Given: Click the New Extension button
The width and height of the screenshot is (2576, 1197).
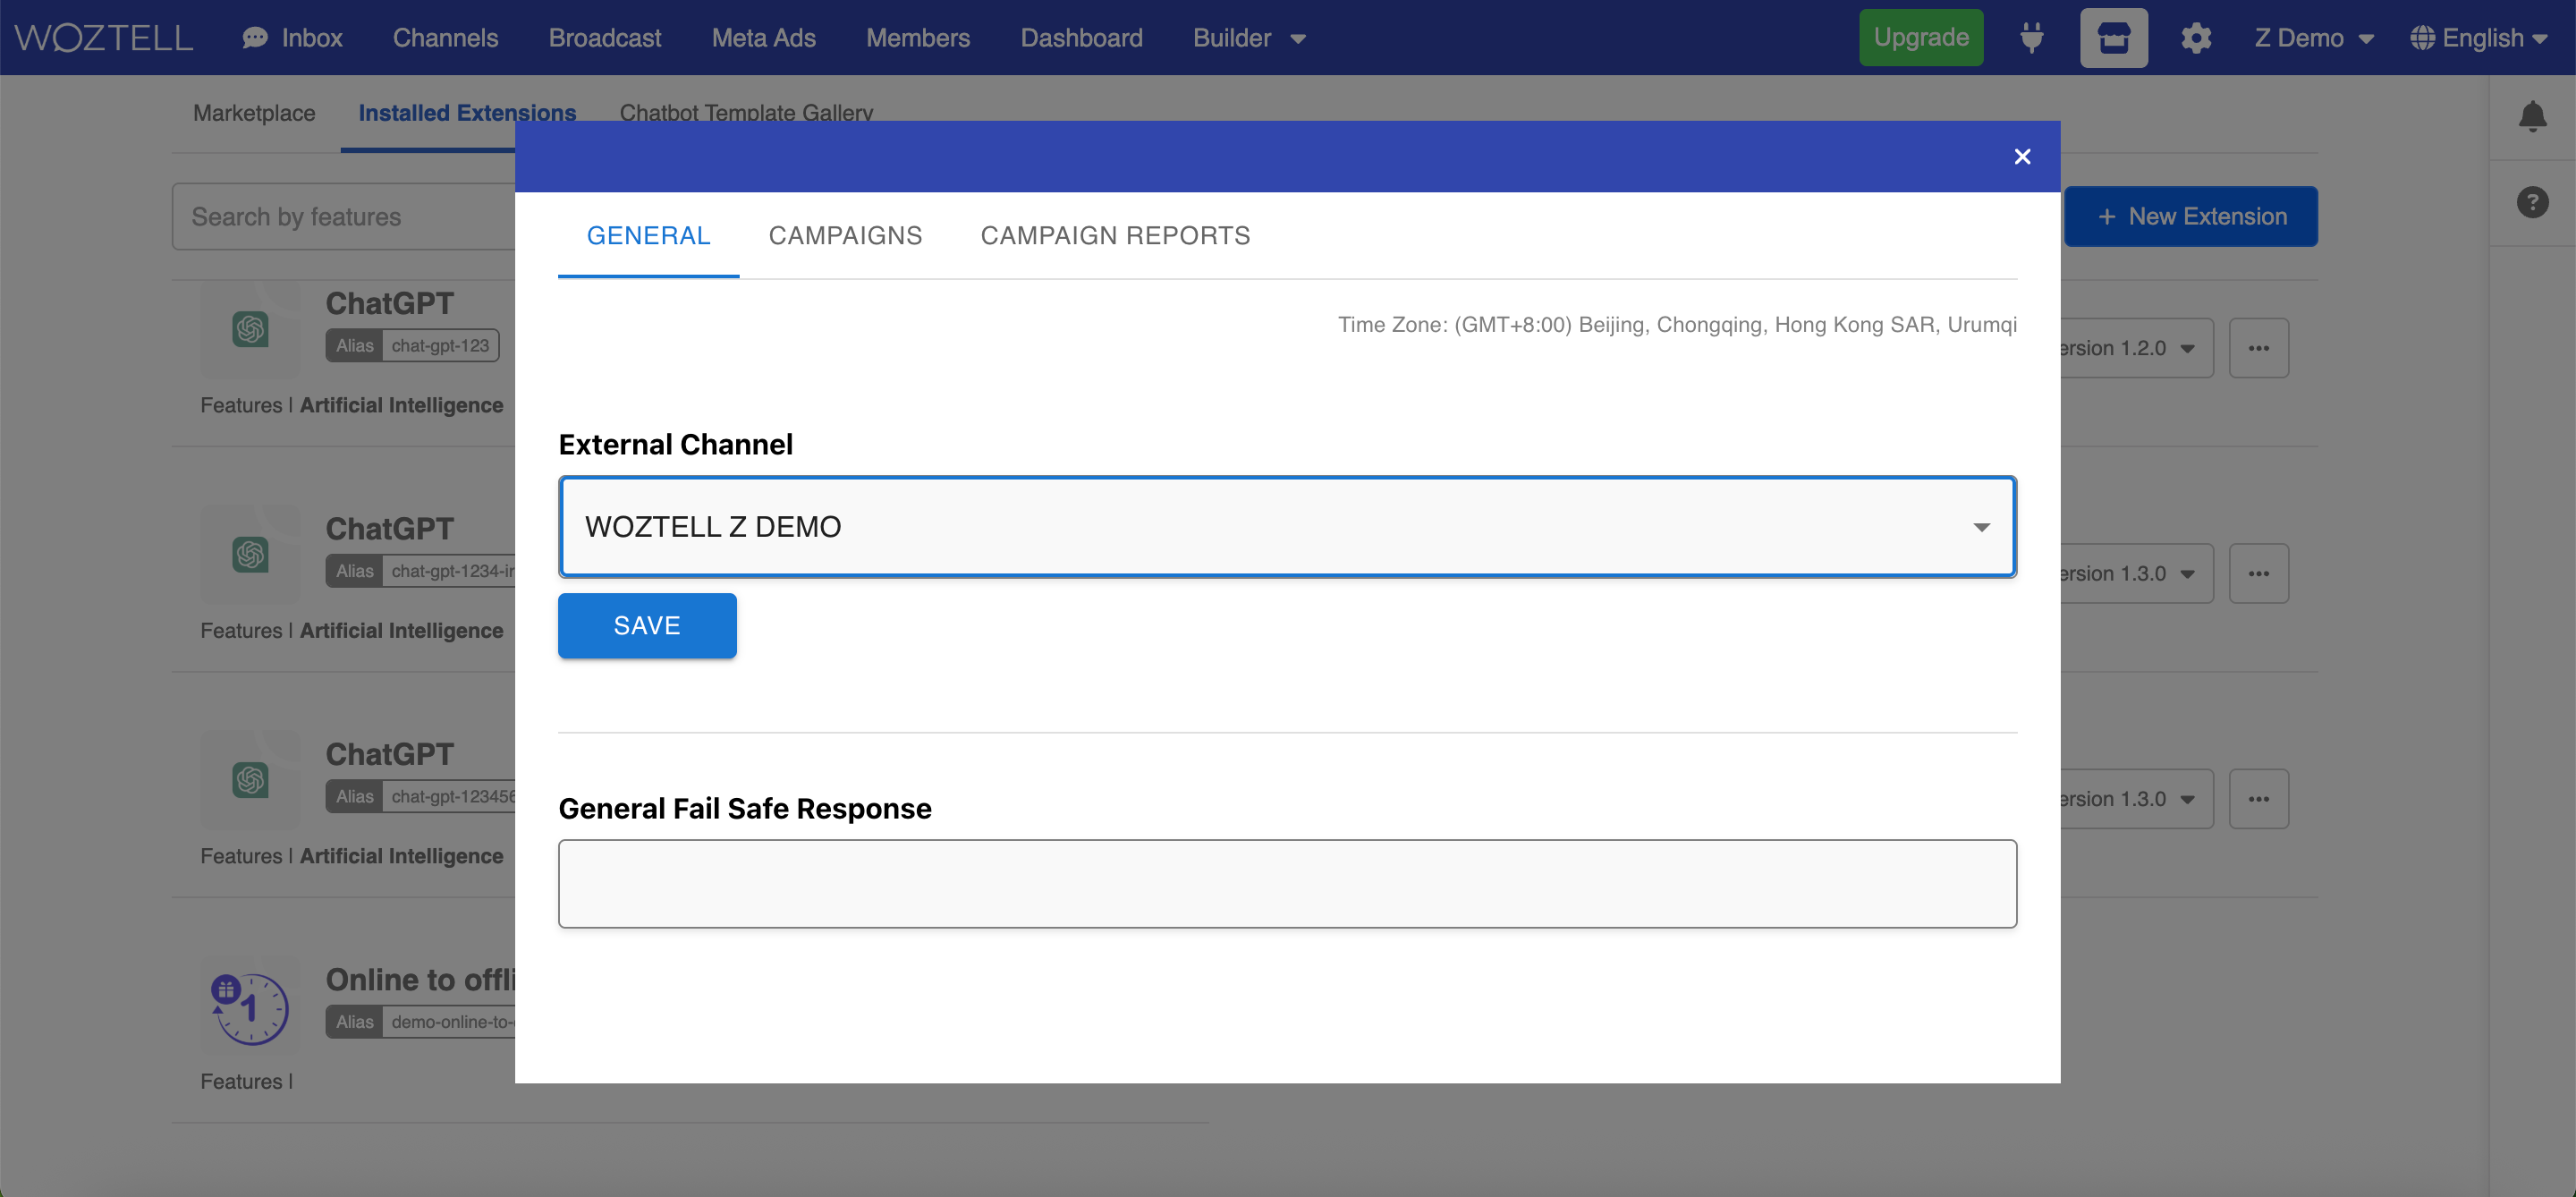Looking at the screenshot, I should 2191,216.
